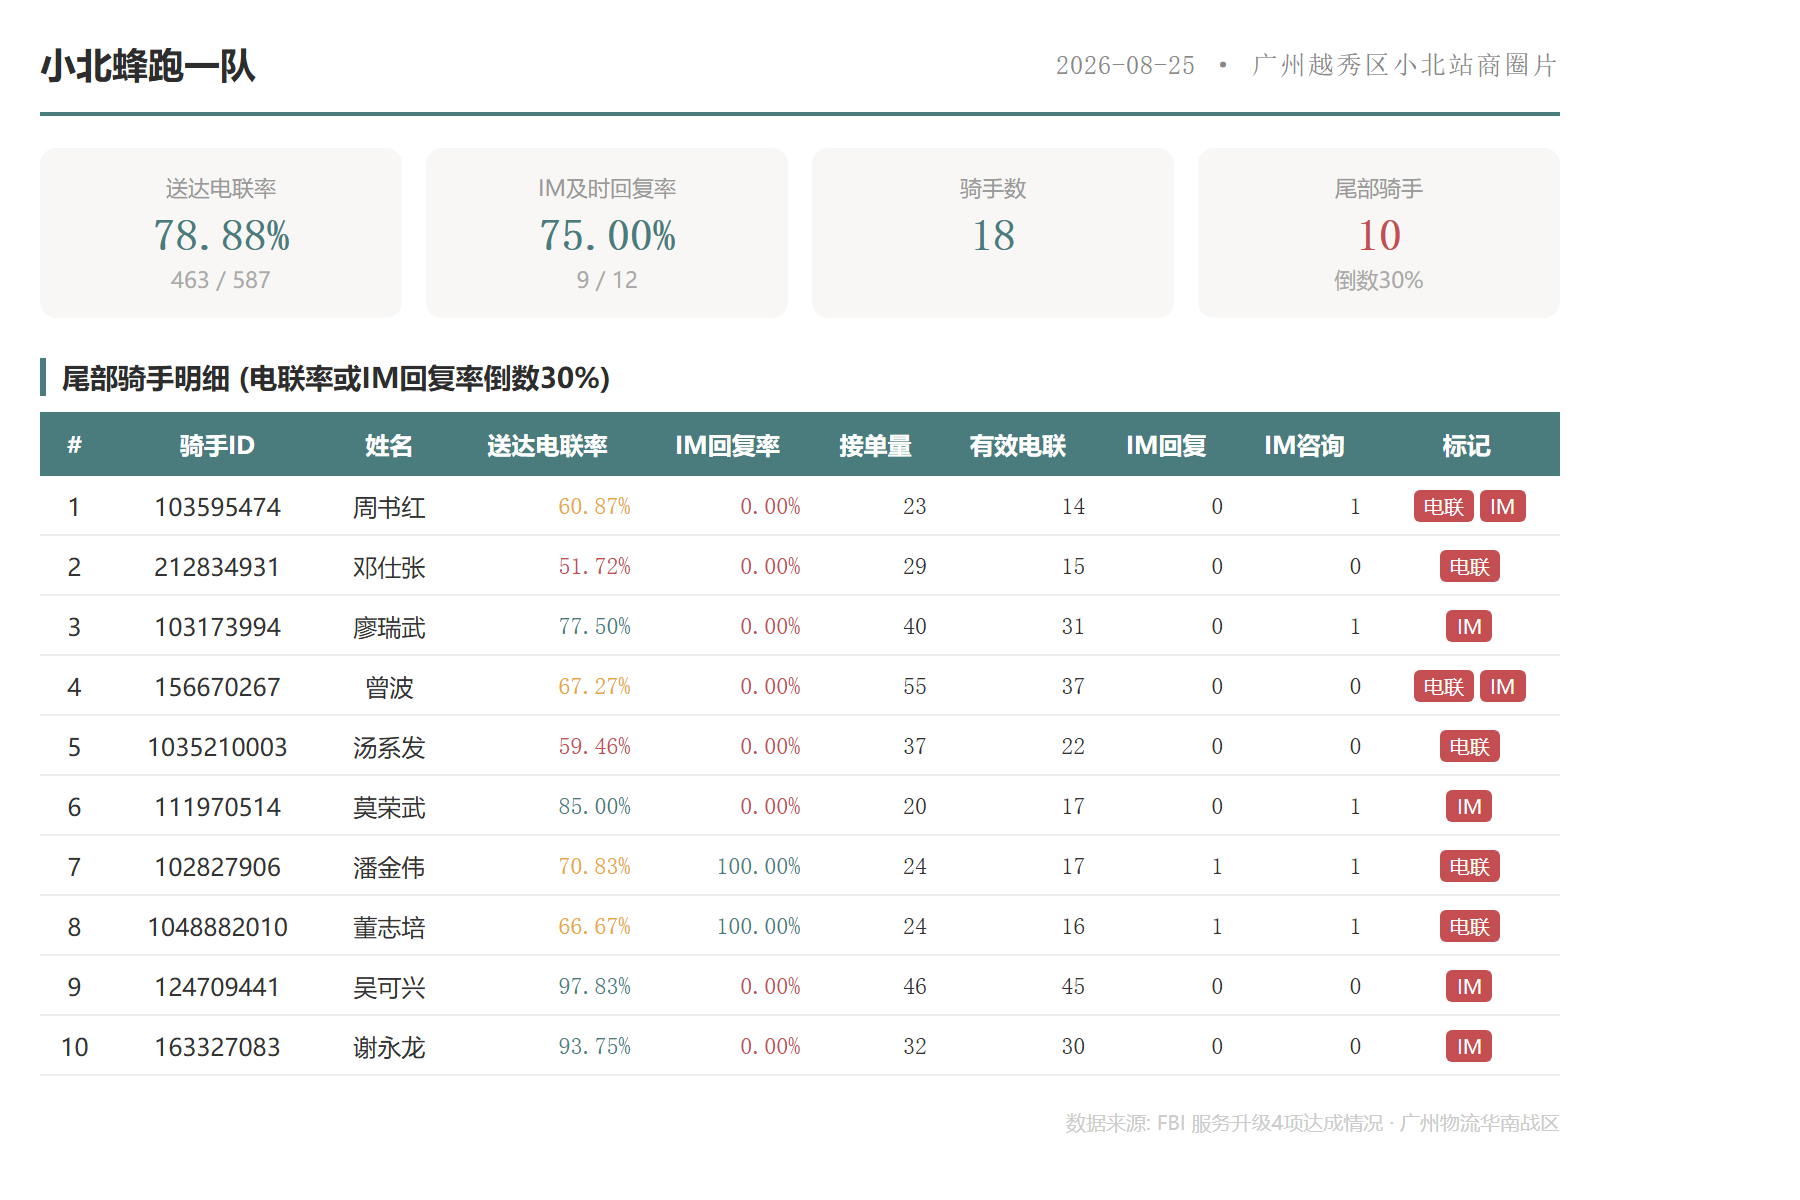Click rider ID 103595474

[x=217, y=507]
